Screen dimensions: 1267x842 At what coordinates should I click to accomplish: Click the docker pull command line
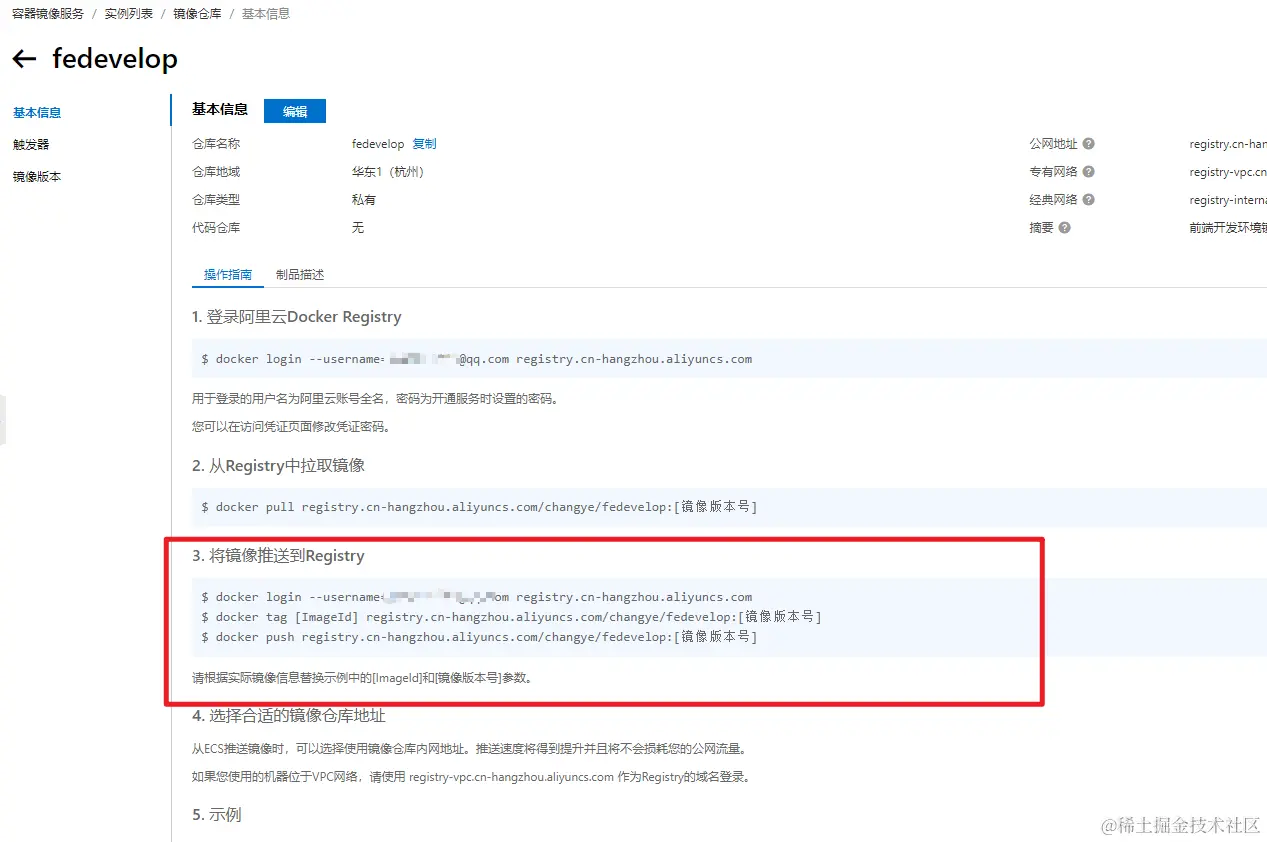(x=479, y=507)
